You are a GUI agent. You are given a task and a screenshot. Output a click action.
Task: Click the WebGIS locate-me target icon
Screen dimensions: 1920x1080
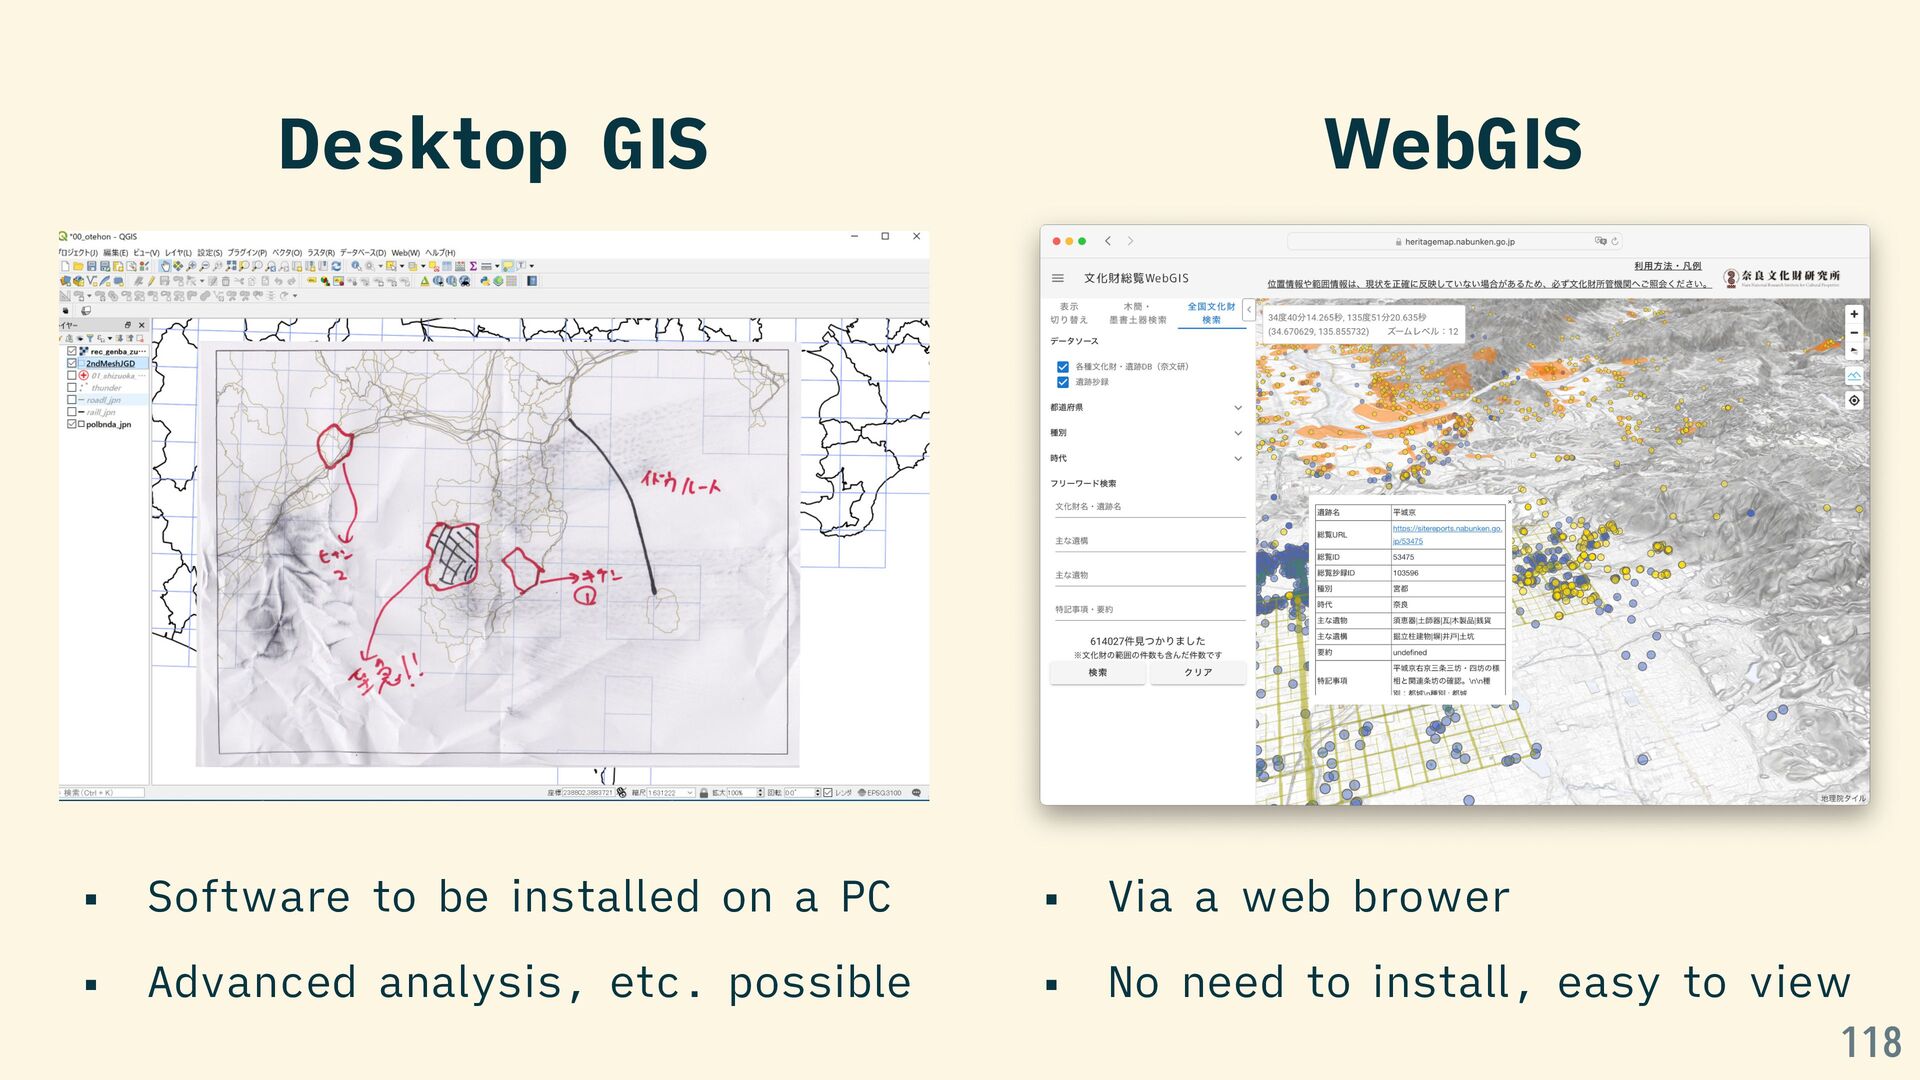[1854, 400]
